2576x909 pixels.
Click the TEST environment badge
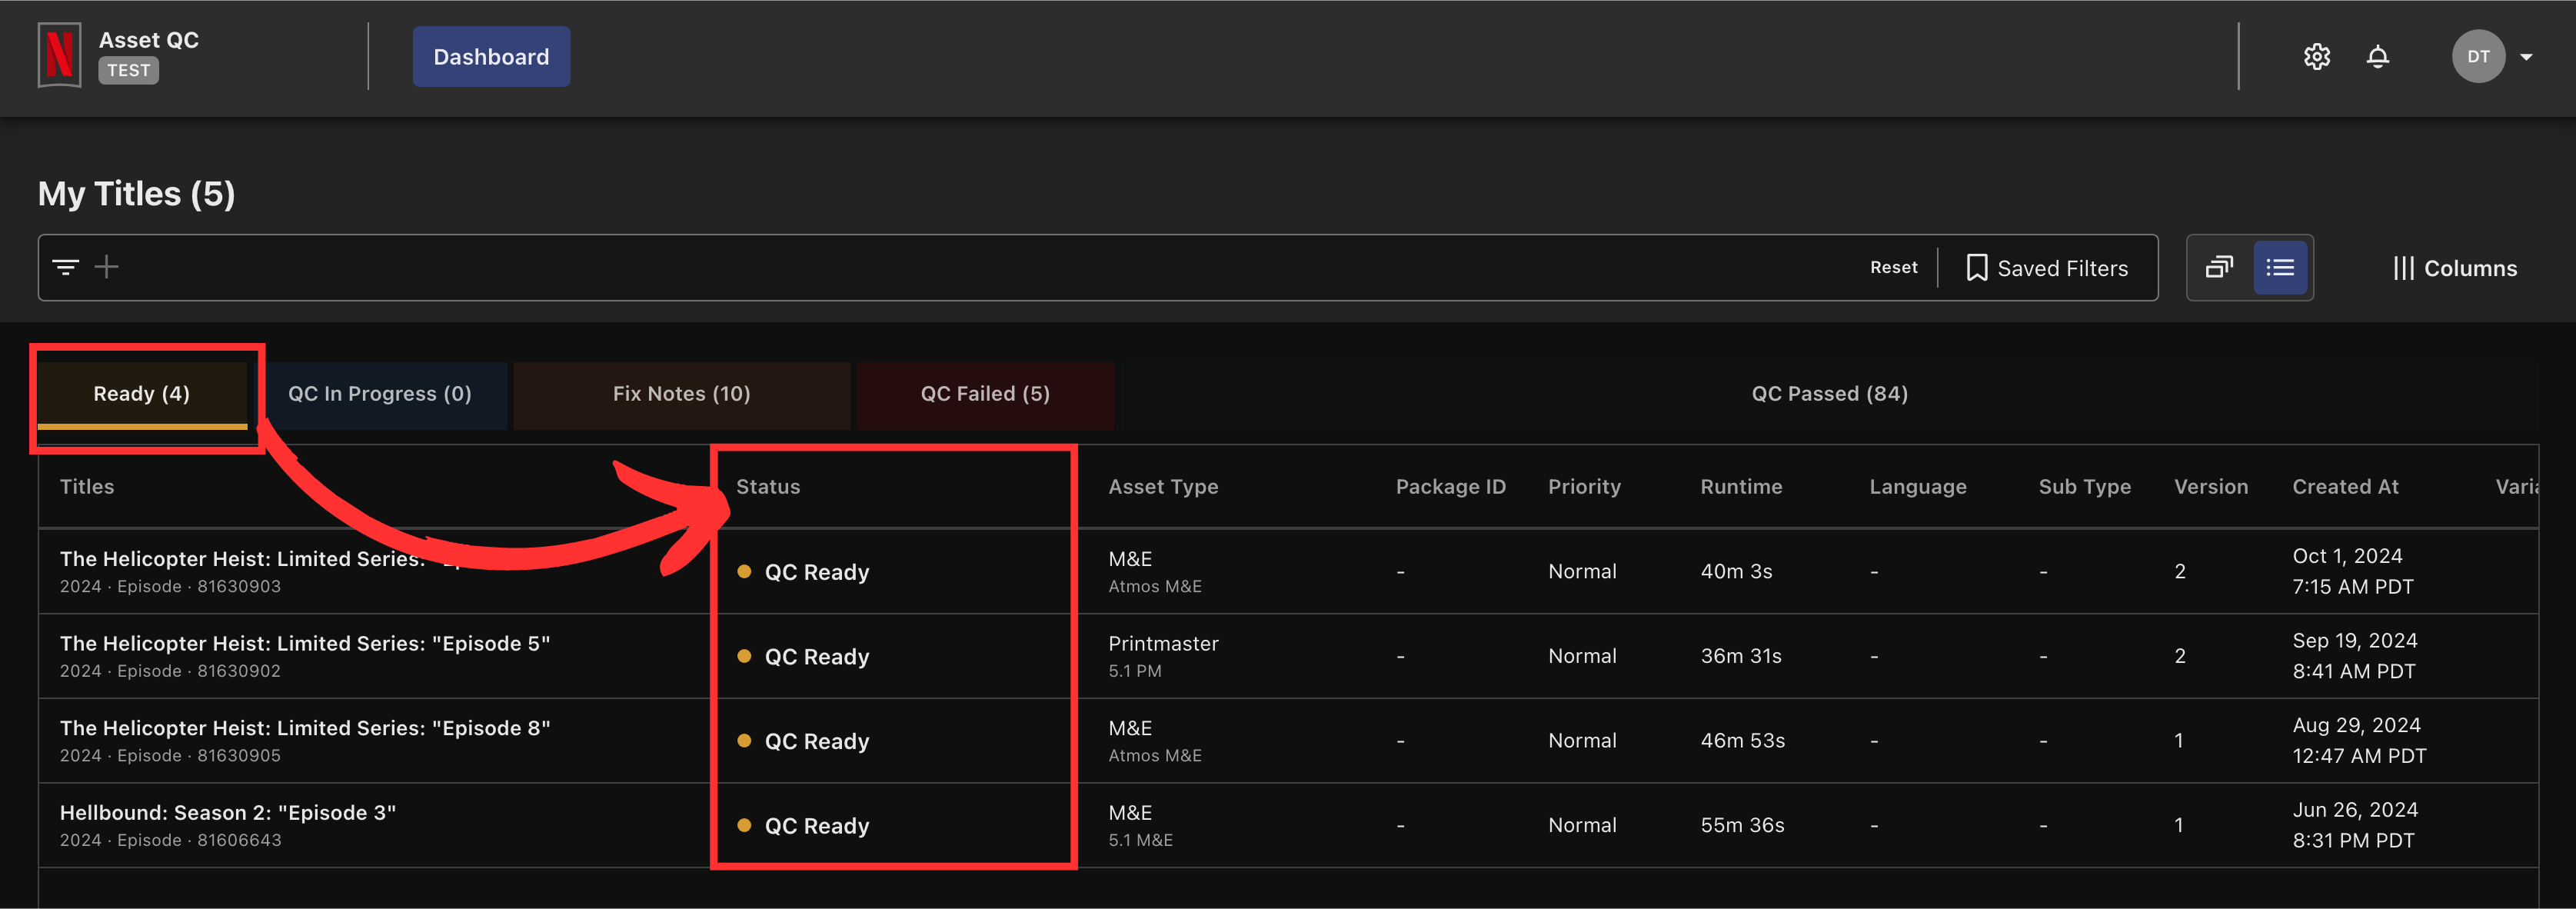coord(128,71)
